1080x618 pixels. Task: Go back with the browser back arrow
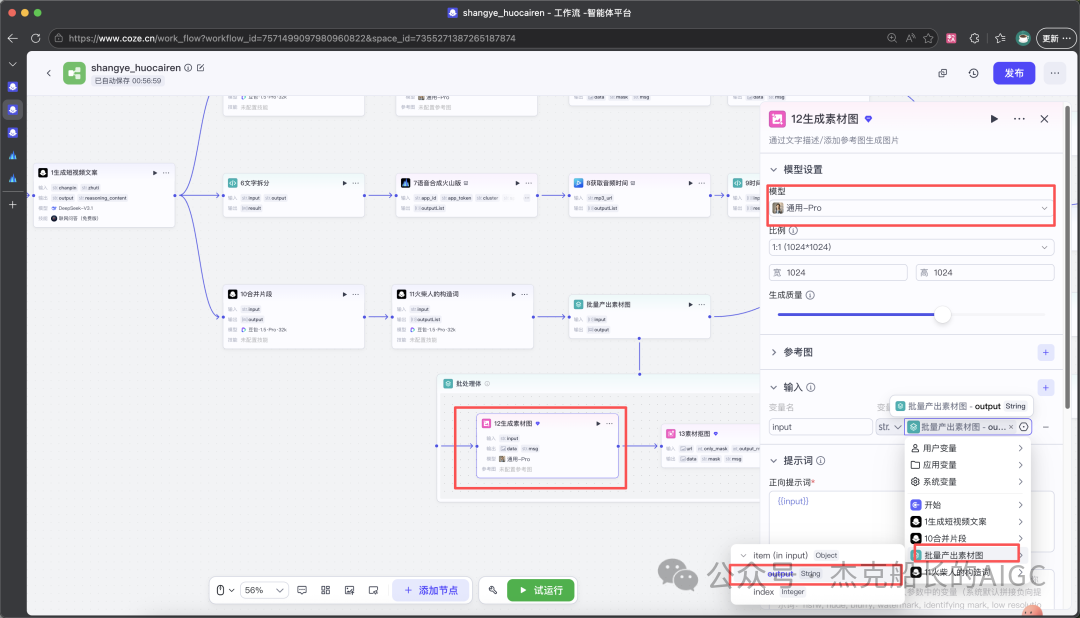pyautogui.click(x=12, y=38)
